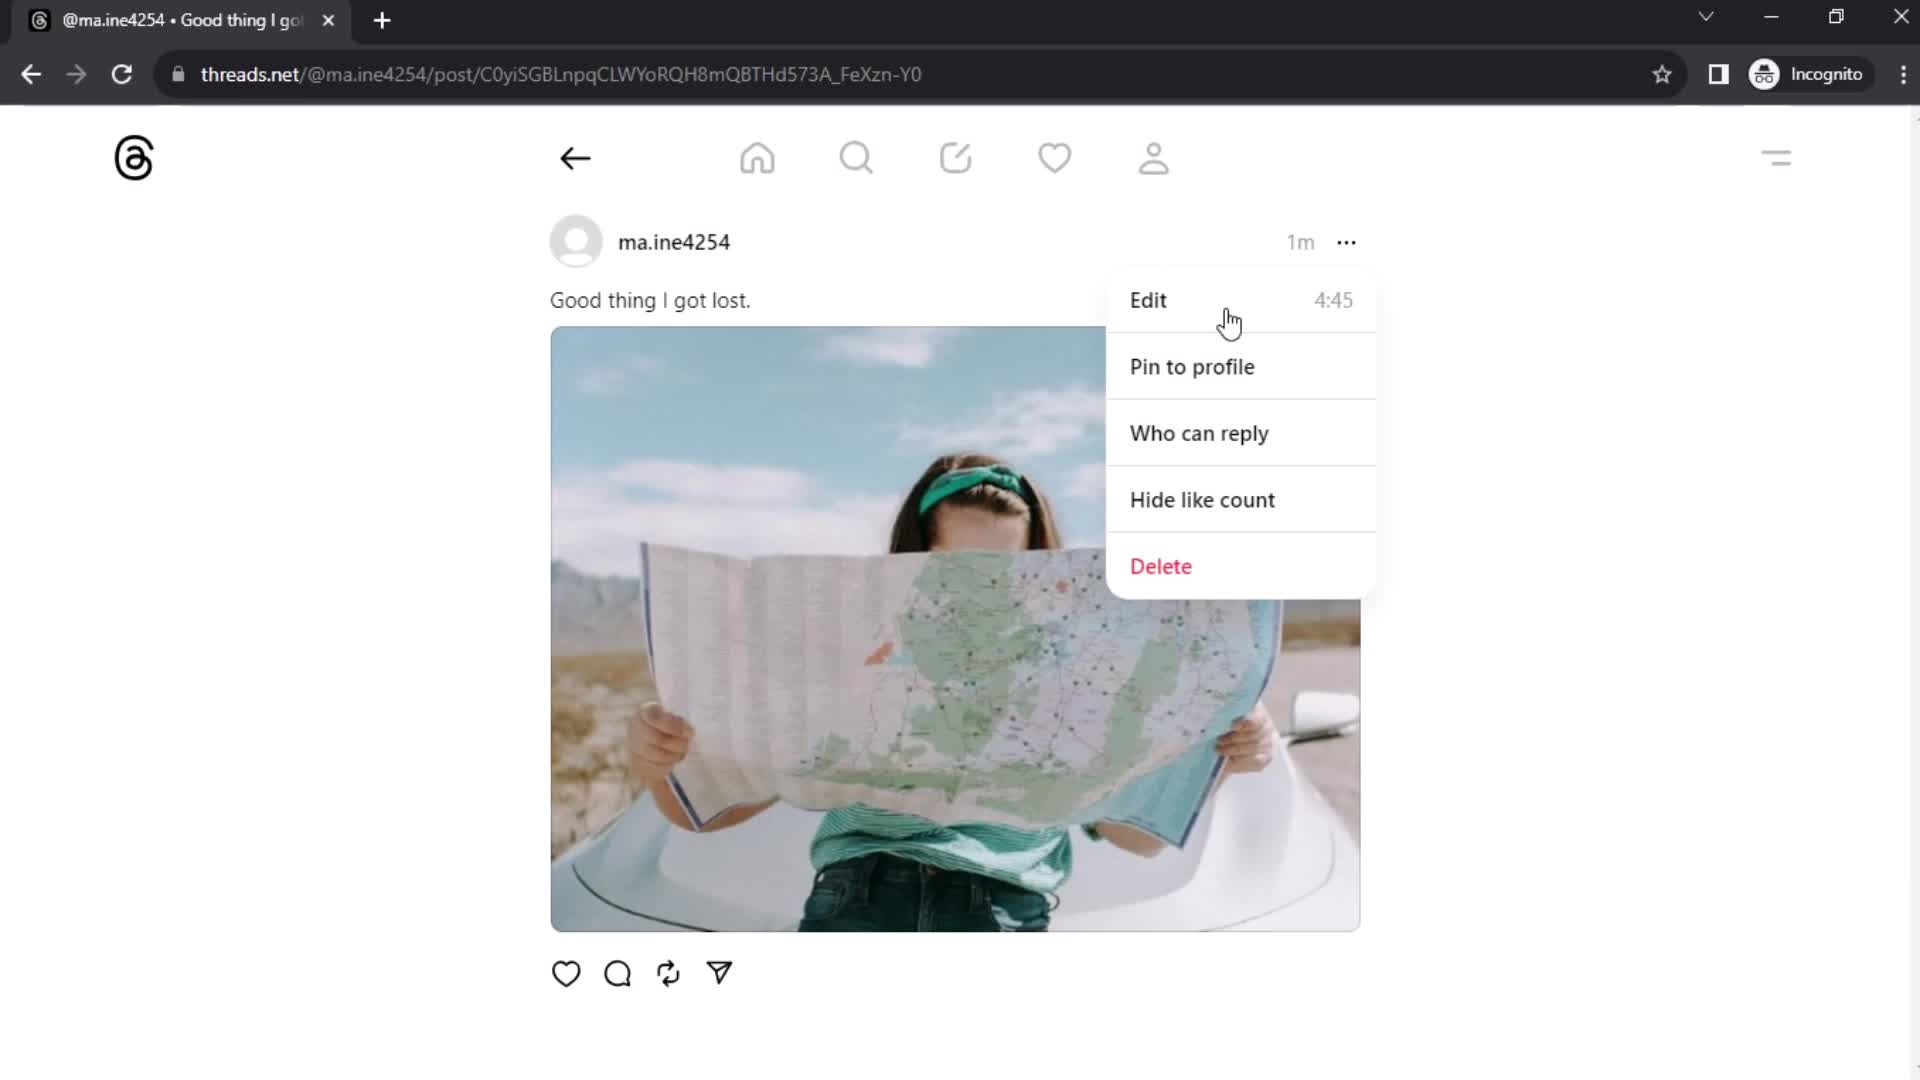
Task: Click the posted map photo thumbnail
Action: click(827, 630)
